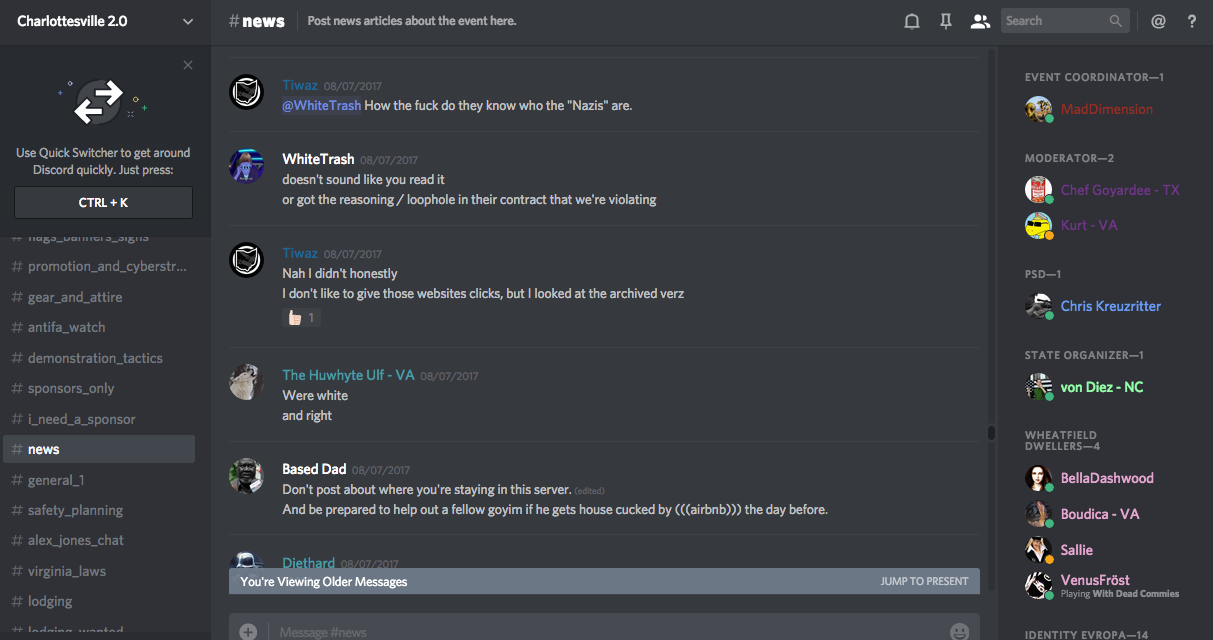The width and height of the screenshot is (1213, 640).
Task: Open the notification bell settings
Action: 911,21
